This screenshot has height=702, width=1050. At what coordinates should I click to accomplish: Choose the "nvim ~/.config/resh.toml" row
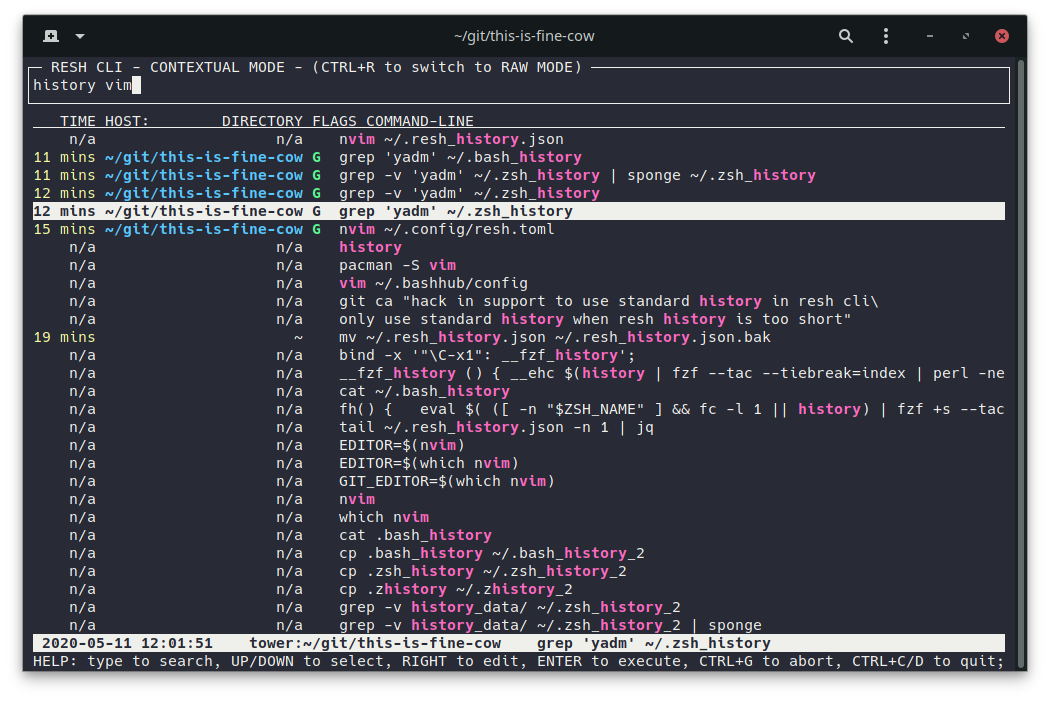(x=446, y=229)
